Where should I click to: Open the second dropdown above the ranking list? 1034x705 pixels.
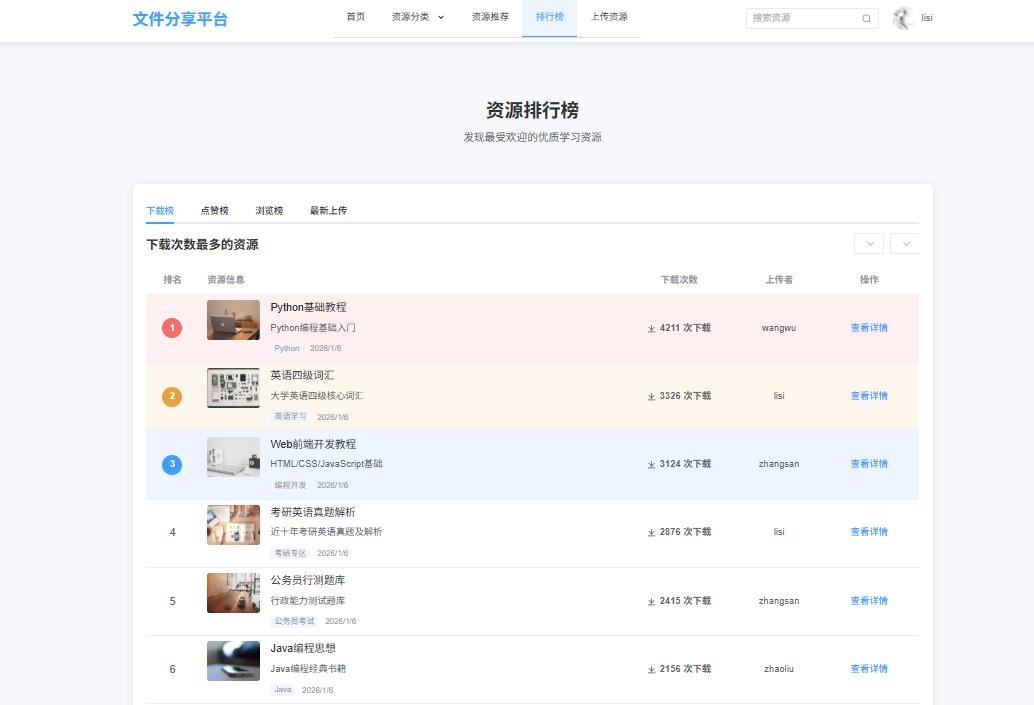tap(905, 243)
